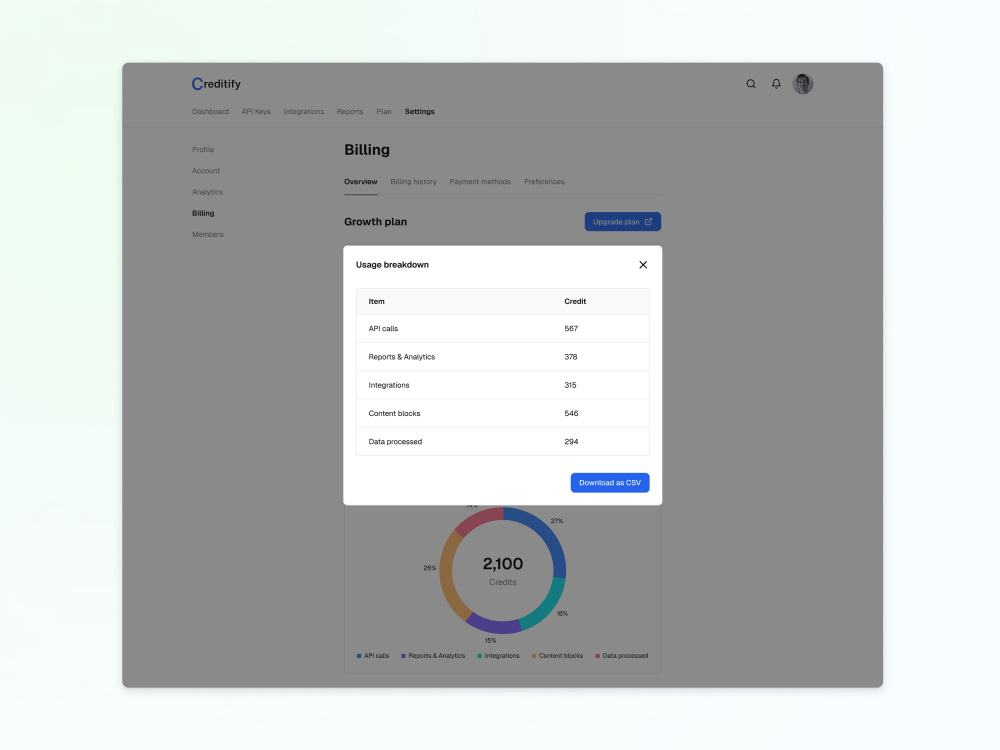Click the 378 credit value
The width and height of the screenshot is (1000, 750).
pyautogui.click(x=571, y=357)
